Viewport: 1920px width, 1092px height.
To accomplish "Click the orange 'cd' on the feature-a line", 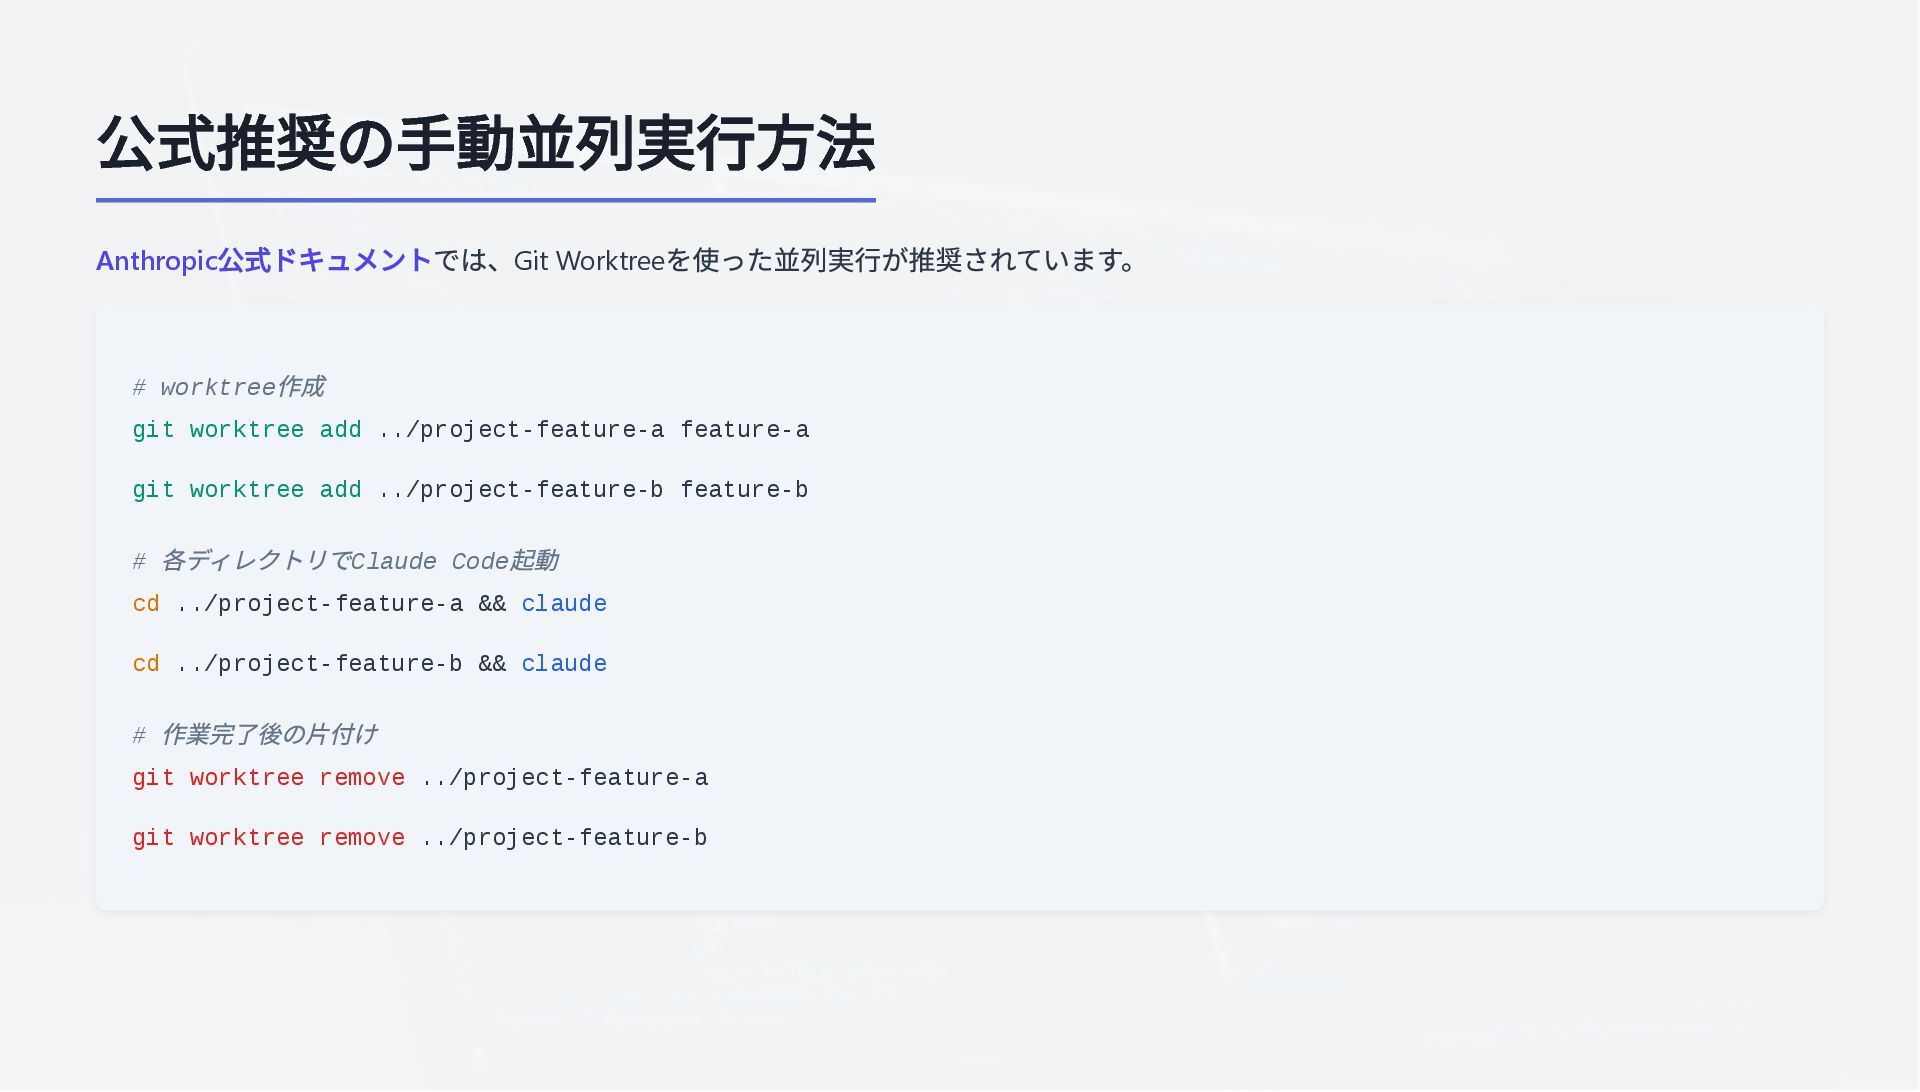I will 146,605.
